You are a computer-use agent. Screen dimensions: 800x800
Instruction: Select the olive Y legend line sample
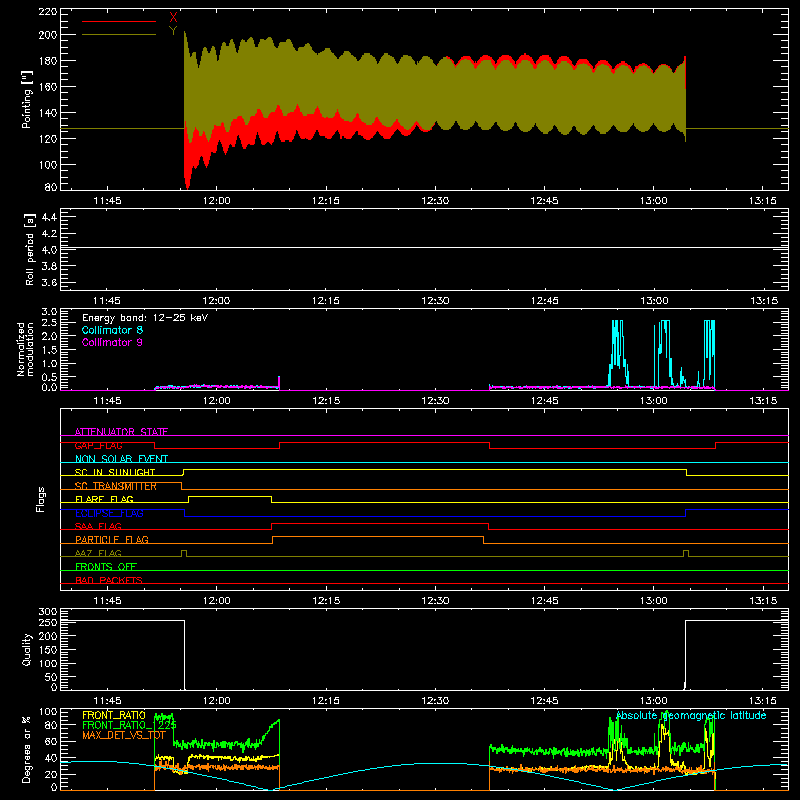(119, 35)
